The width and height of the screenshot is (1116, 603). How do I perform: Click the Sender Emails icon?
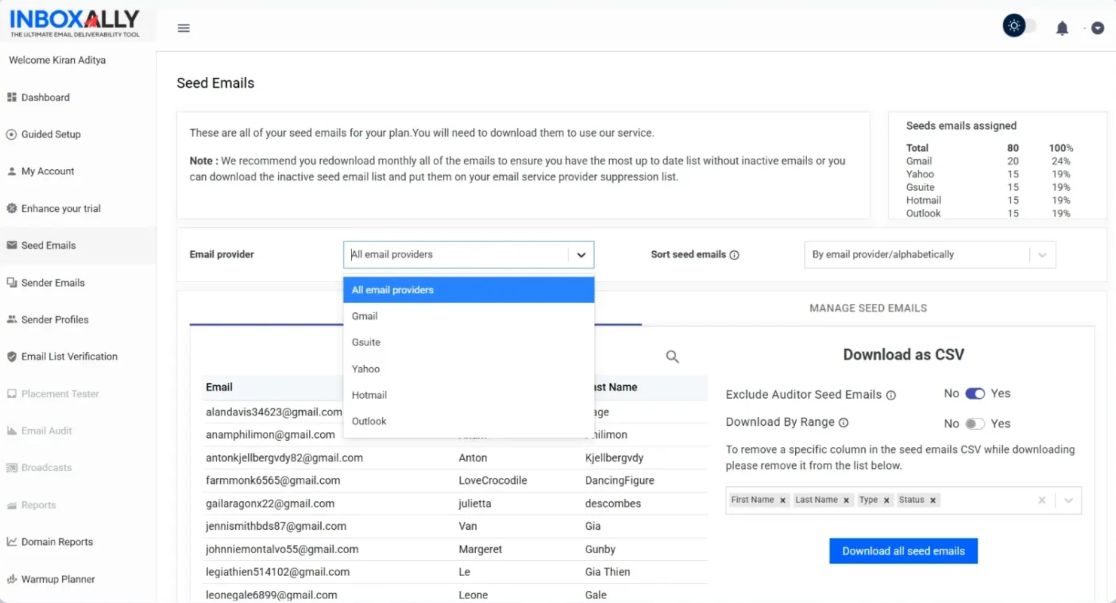pos(11,282)
